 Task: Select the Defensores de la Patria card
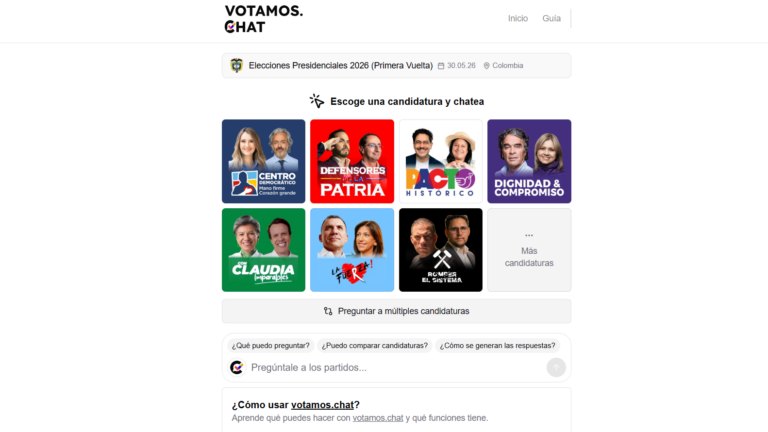click(x=352, y=161)
